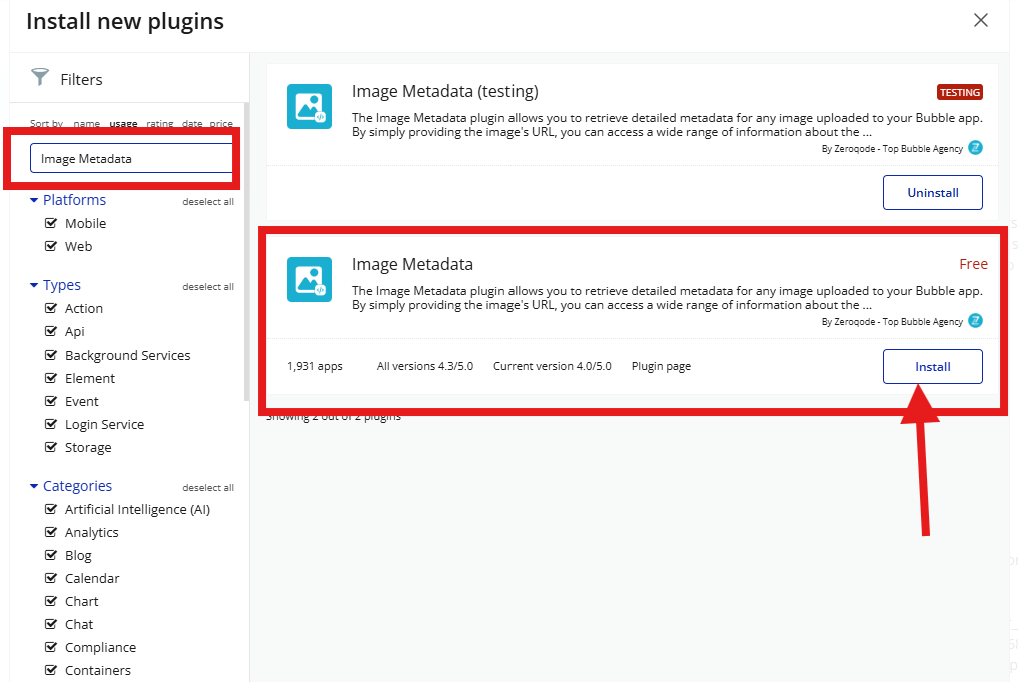Open the Plugin page link
This screenshot has height=682, width=1018.
[661, 366]
